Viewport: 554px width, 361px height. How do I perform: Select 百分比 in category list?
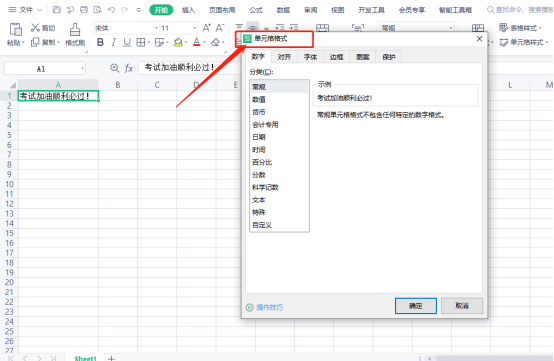click(279, 162)
